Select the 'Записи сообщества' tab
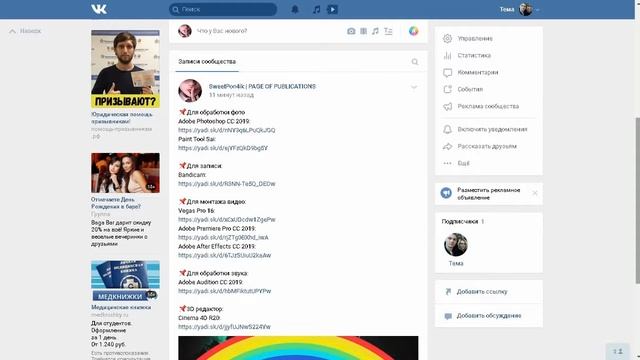 [207, 62]
